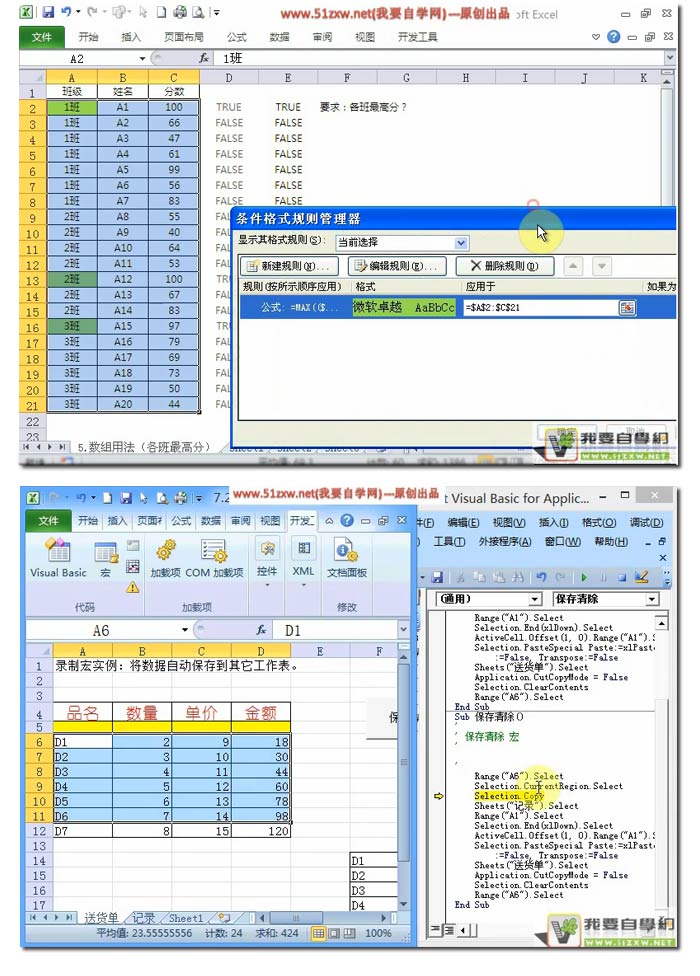Click macro security warning icon in 代码 group
Screen dimensions: 700x976
(x=133, y=586)
